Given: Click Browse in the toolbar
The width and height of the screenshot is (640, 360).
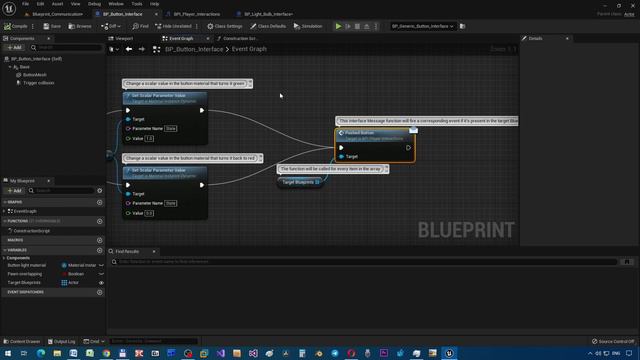Looking at the screenshot, I should click(80, 26).
